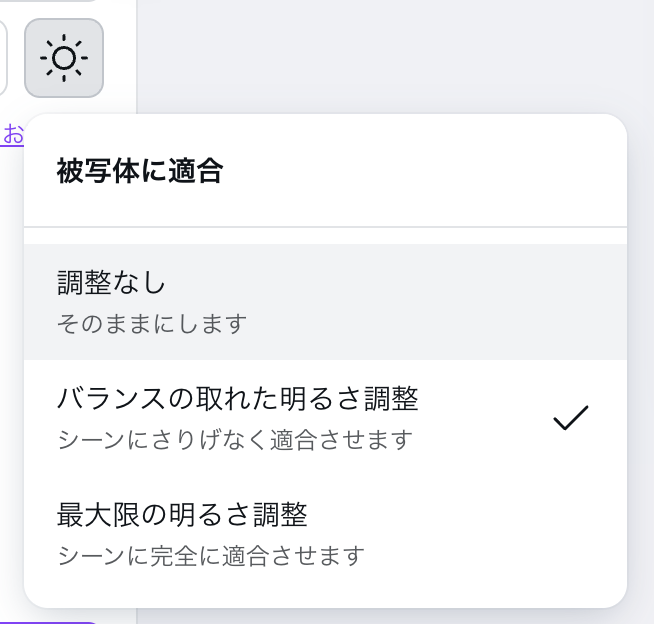Collapse the brightness dropdown via the sun button

coord(64,58)
